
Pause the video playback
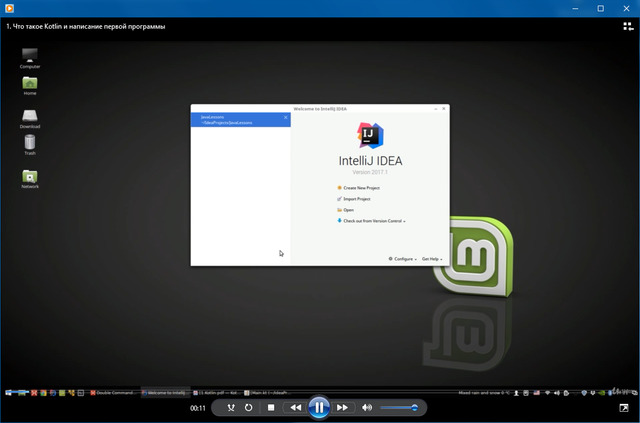tap(318, 407)
